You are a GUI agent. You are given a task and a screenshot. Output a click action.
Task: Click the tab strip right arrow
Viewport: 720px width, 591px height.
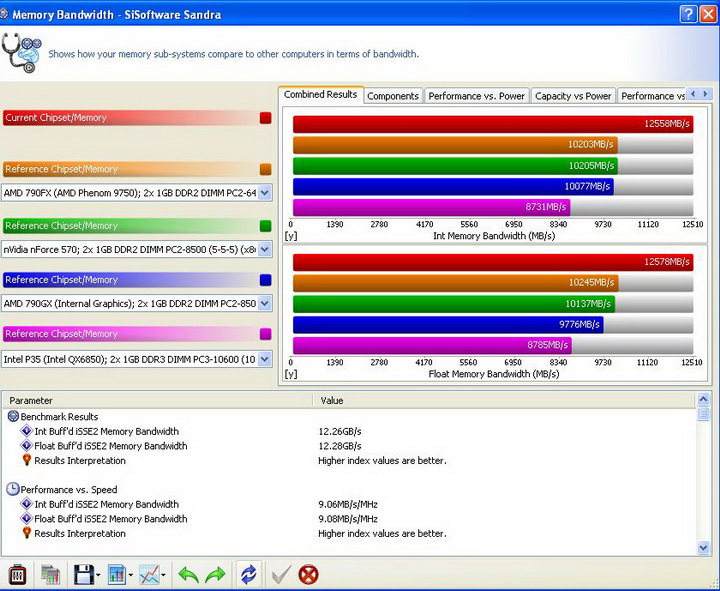(706, 94)
